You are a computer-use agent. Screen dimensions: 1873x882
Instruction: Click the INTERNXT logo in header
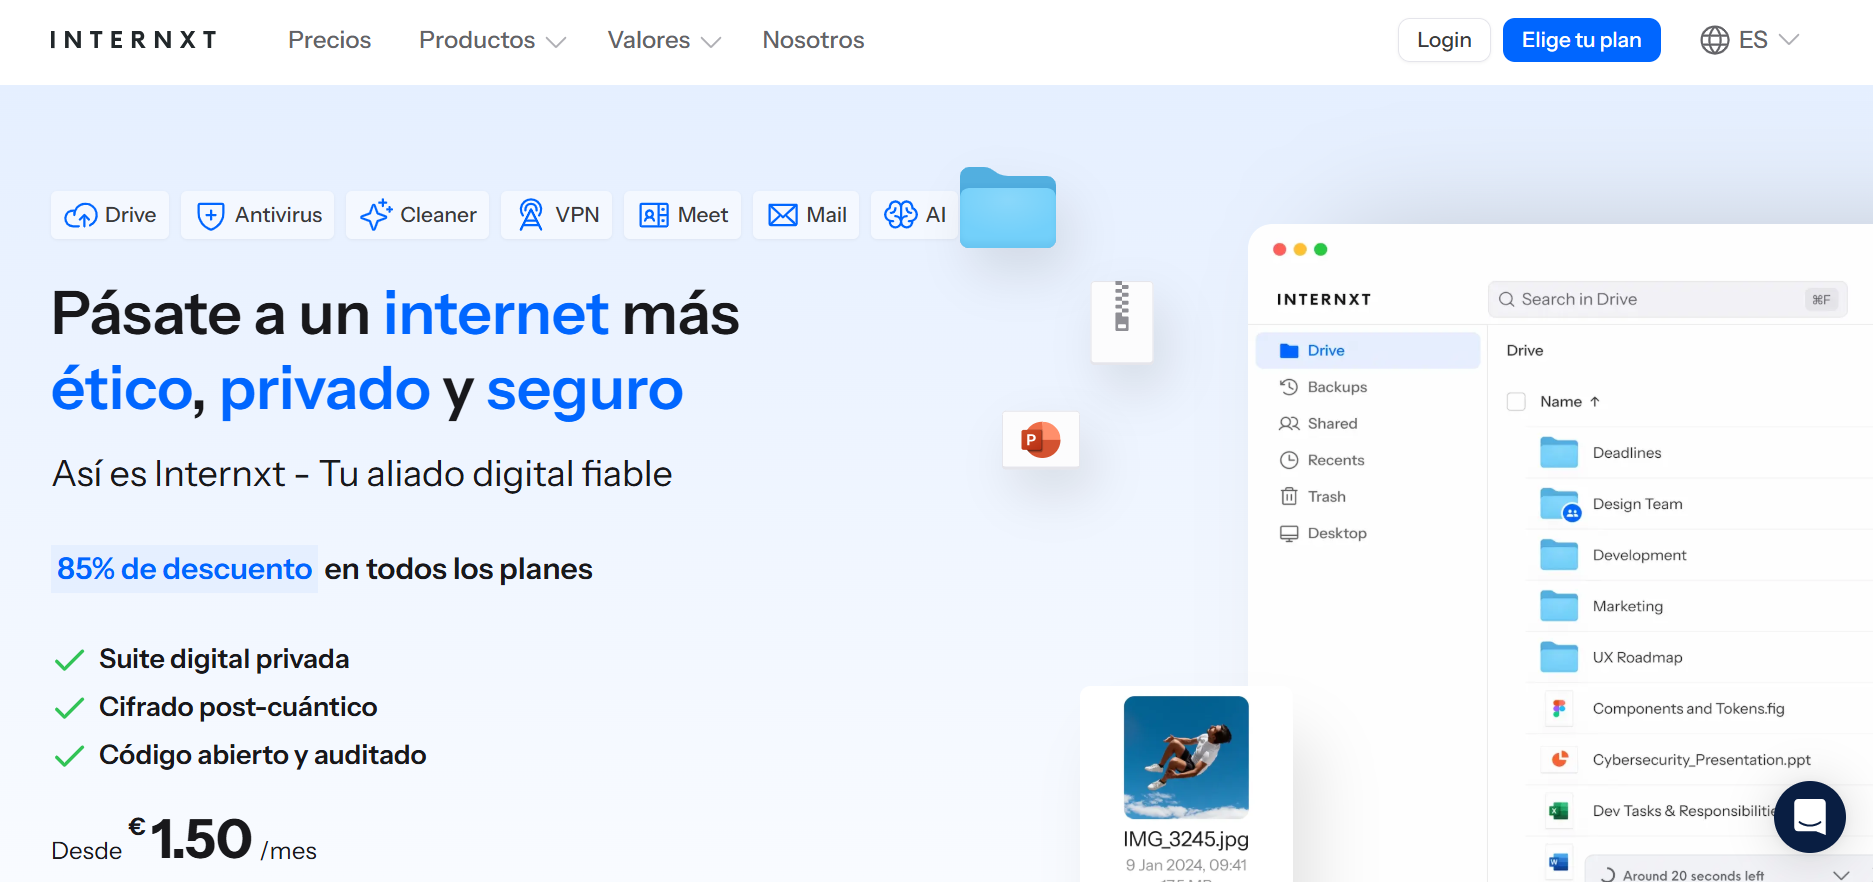click(133, 40)
